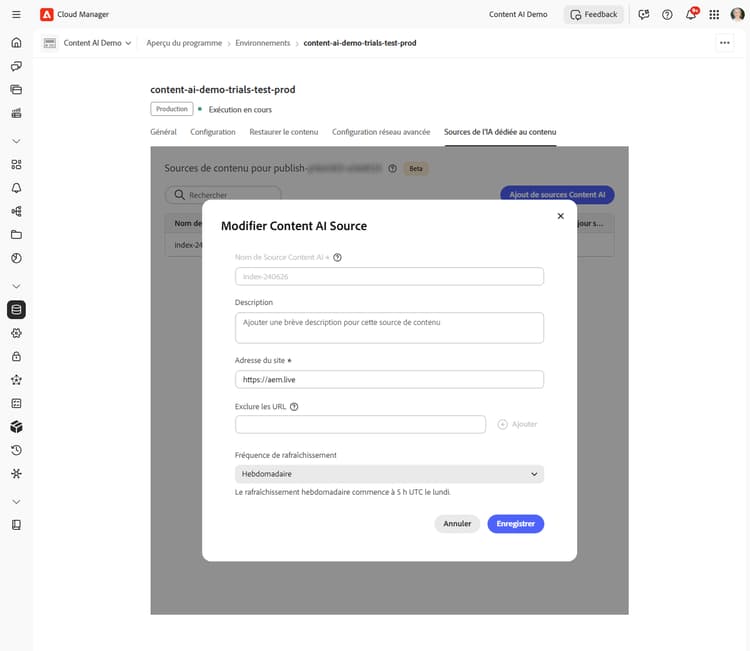The height and width of the screenshot is (651, 750).
Task: Open the more options ellipsis menu
Action: tap(725, 43)
